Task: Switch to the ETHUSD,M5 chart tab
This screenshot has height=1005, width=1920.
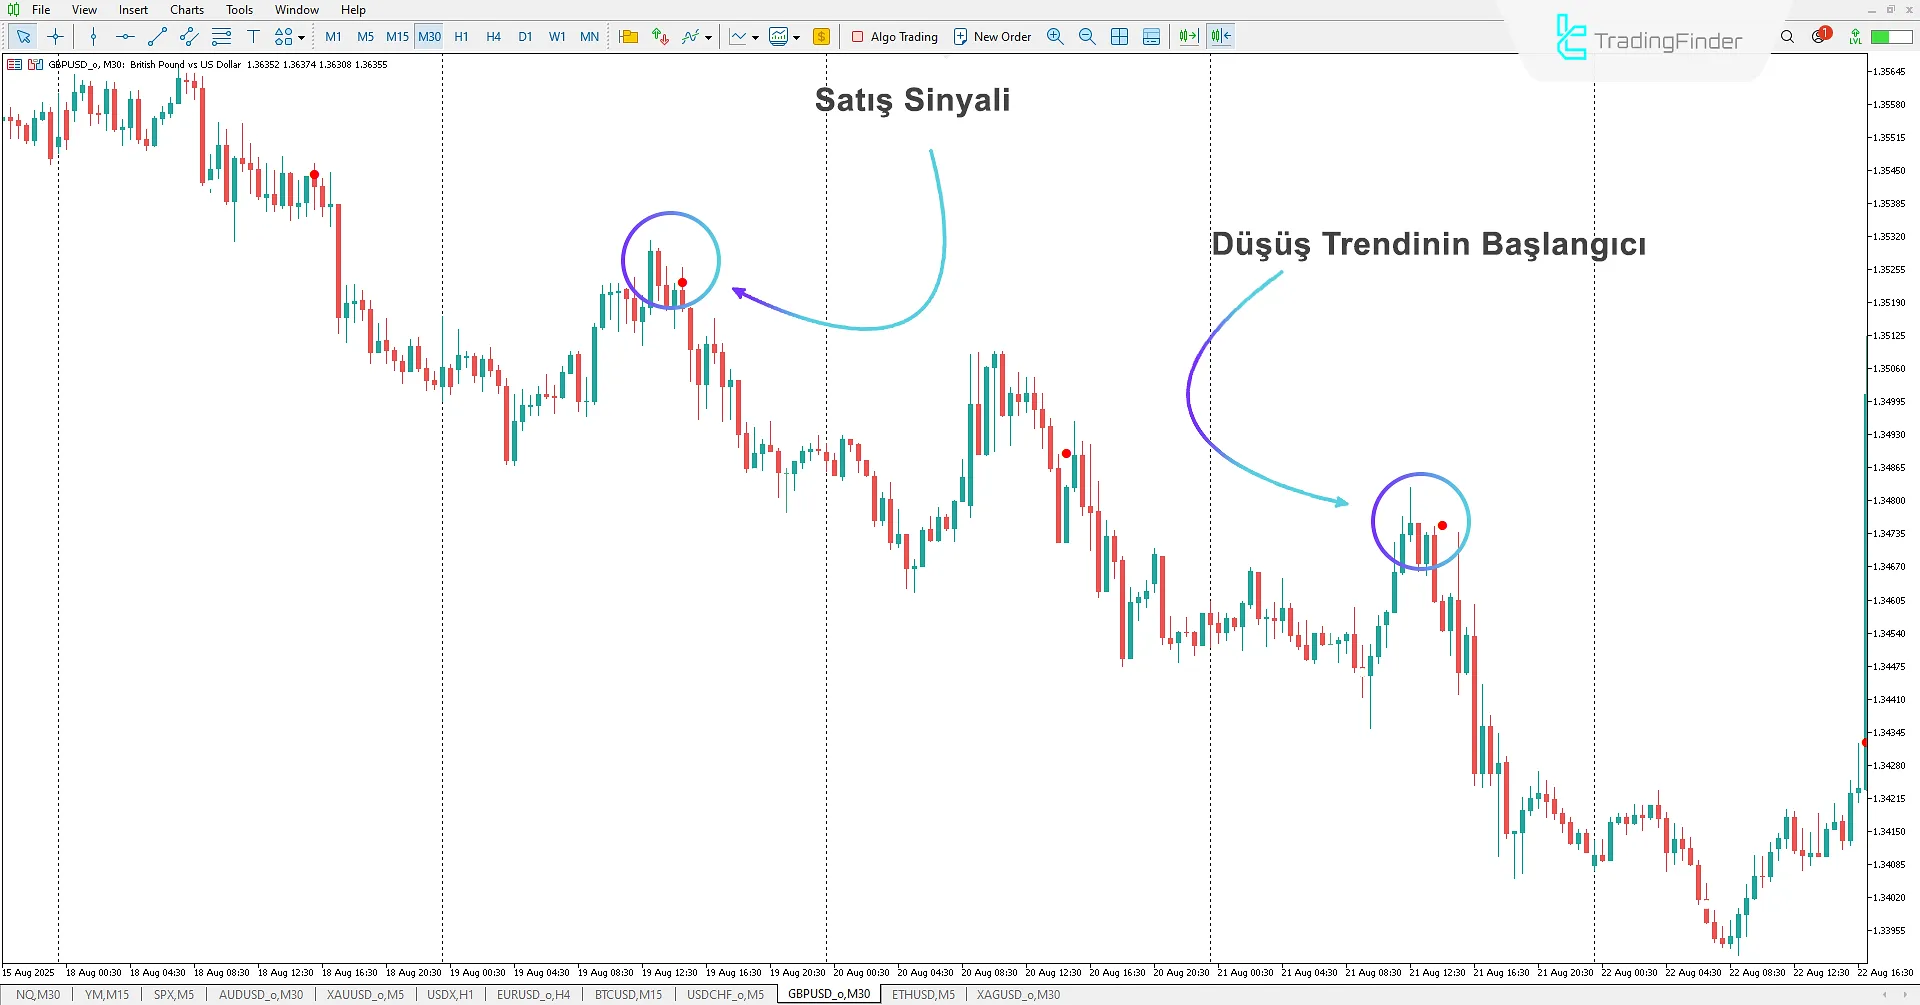Action: point(922,994)
